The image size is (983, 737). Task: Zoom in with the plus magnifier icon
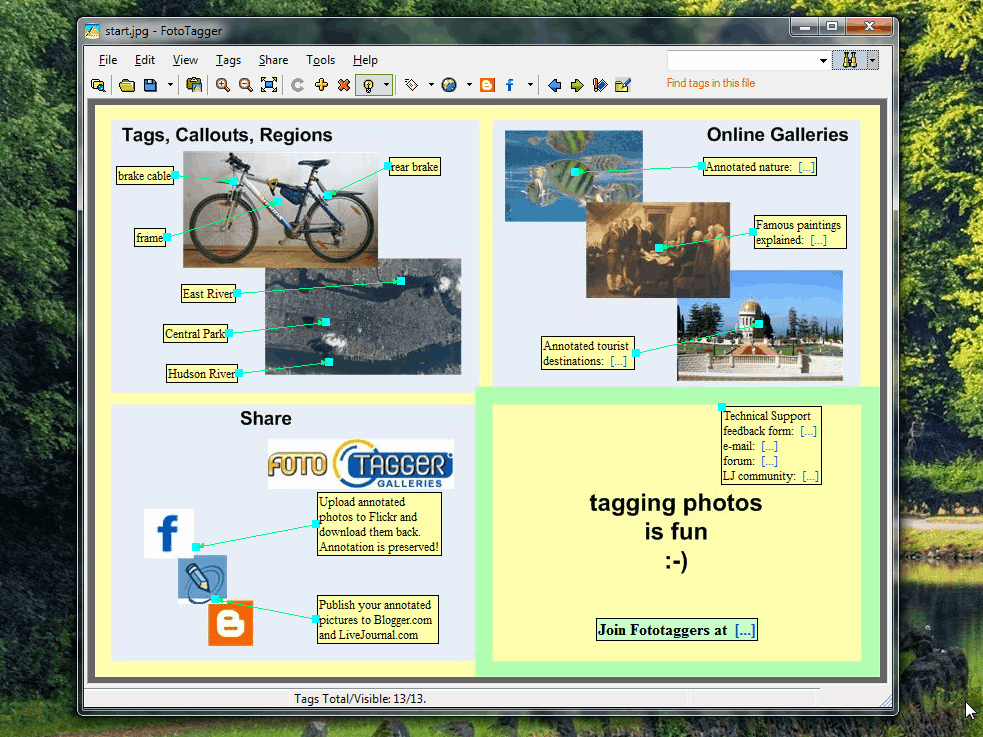point(223,85)
